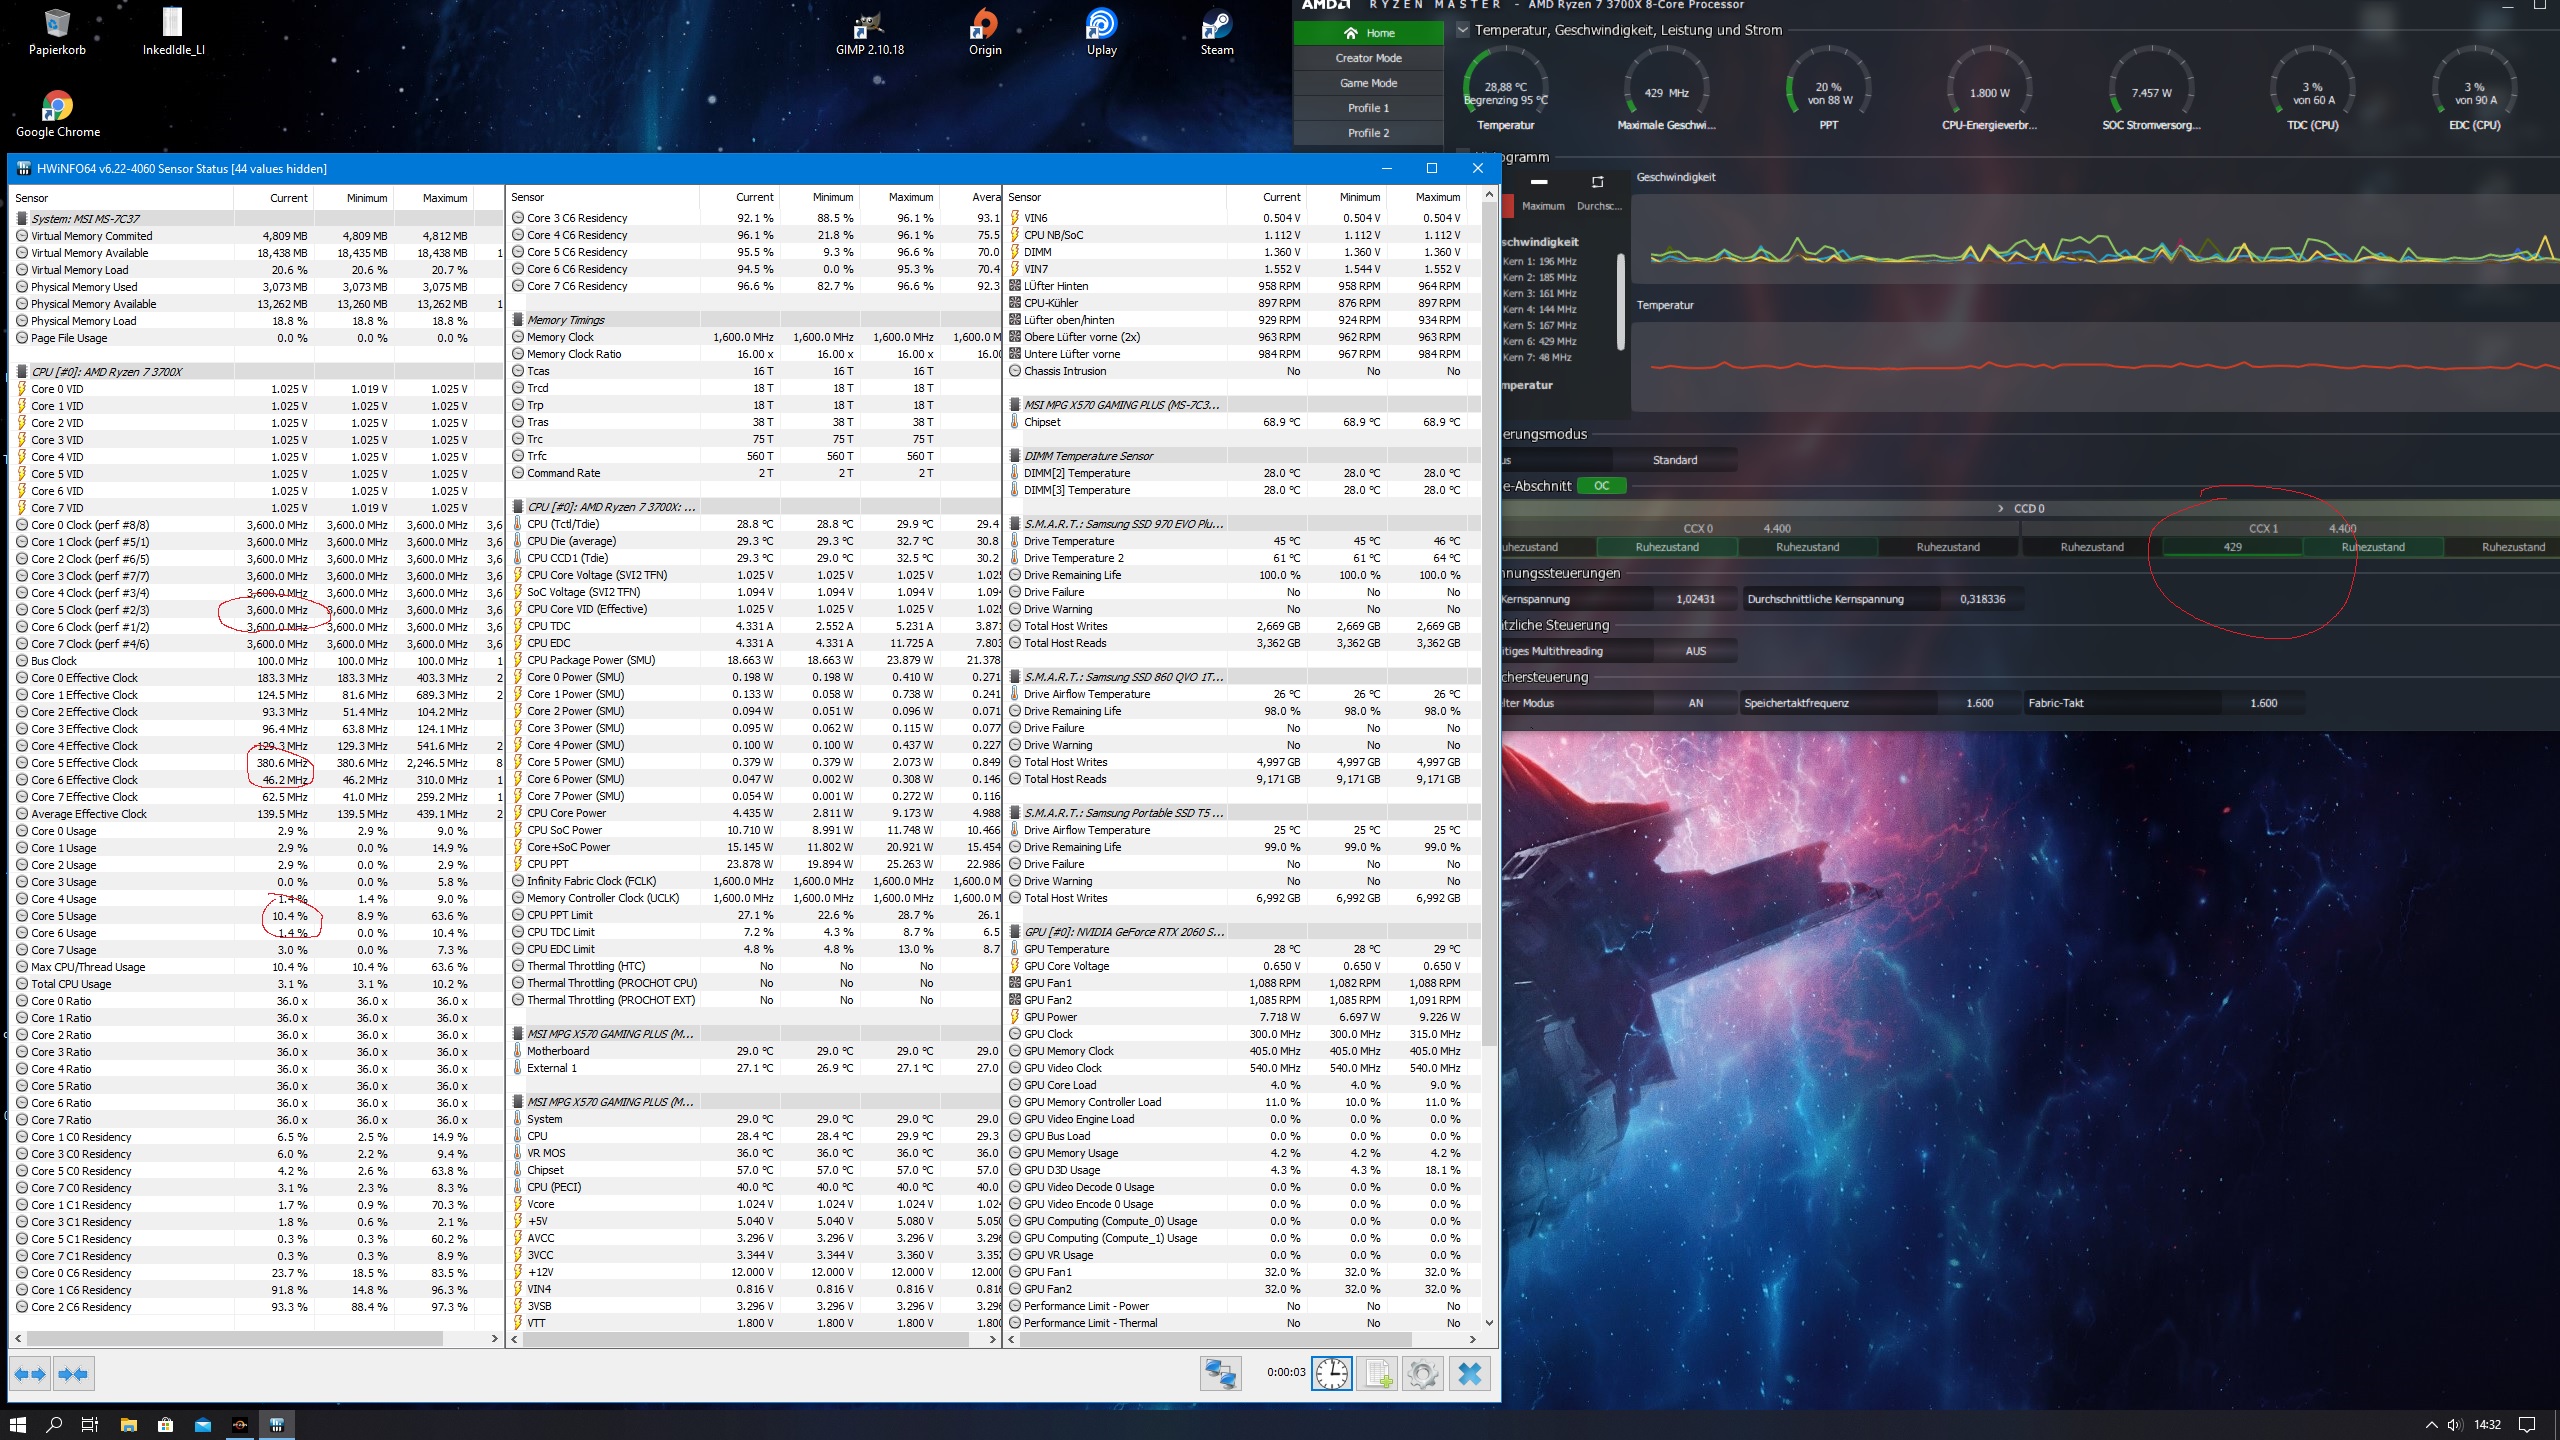Click the Home button in Ryzen Master
The height and width of the screenshot is (1440, 2560).
coord(1368,33)
